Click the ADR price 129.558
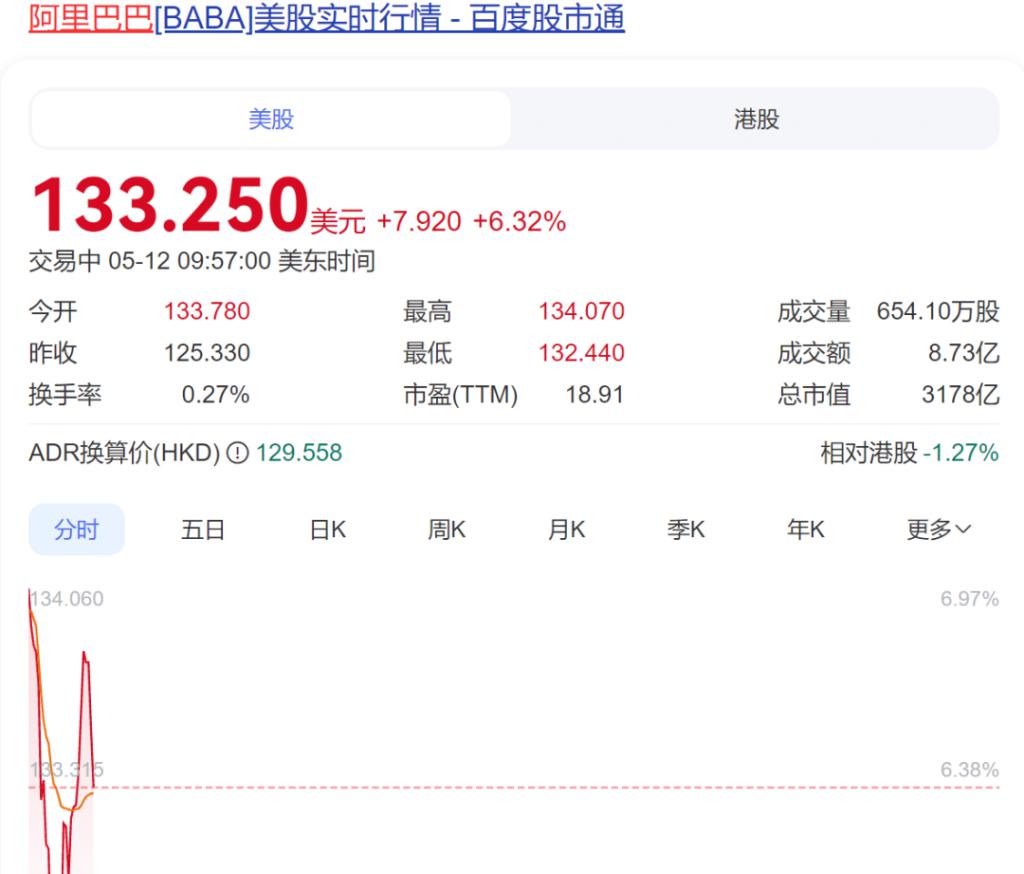The width and height of the screenshot is (1024, 874). [x=299, y=453]
